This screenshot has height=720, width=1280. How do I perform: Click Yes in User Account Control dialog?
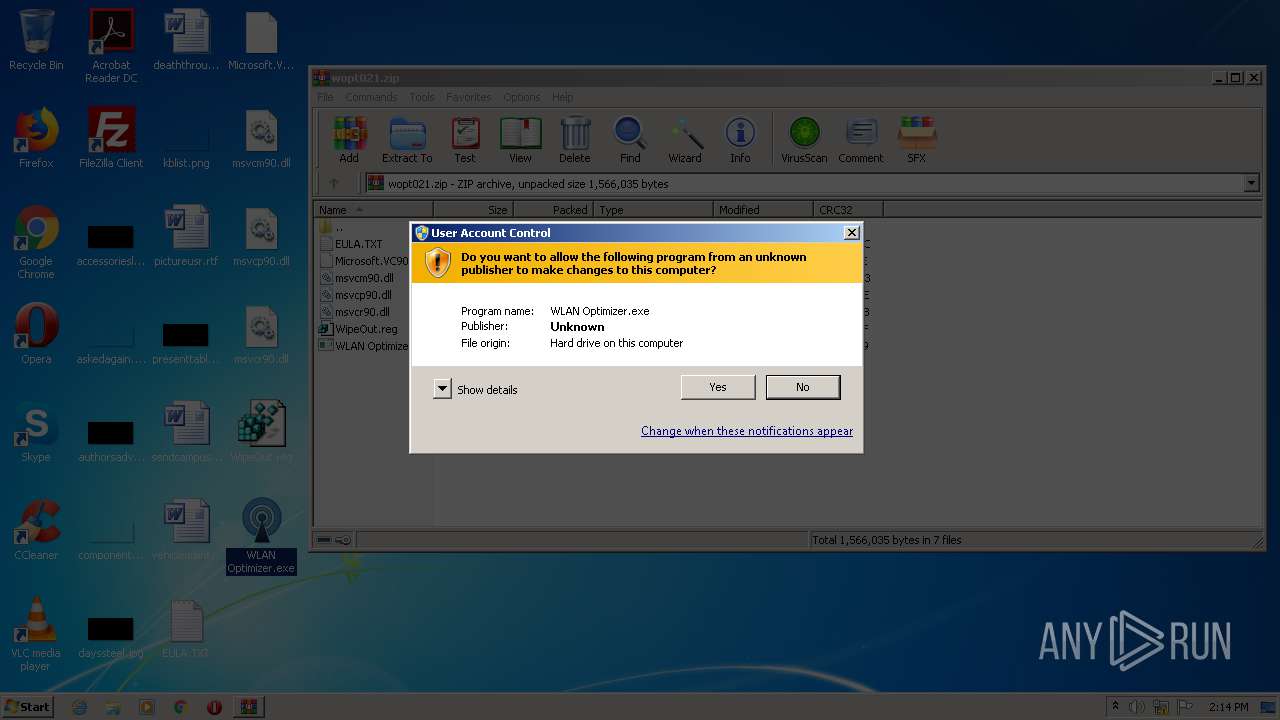pos(718,387)
